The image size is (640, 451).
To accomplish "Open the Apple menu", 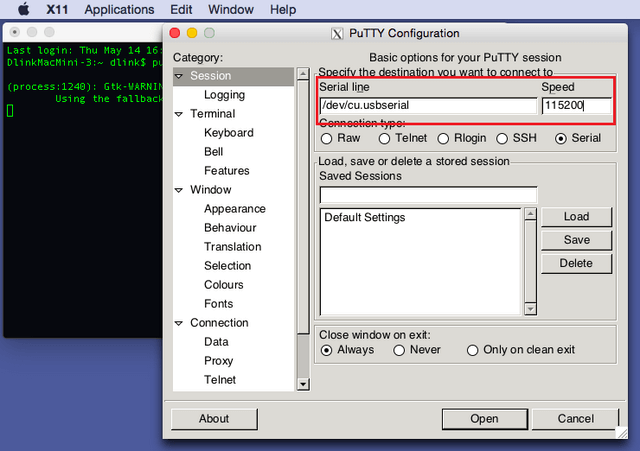I will [x=24, y=9].
